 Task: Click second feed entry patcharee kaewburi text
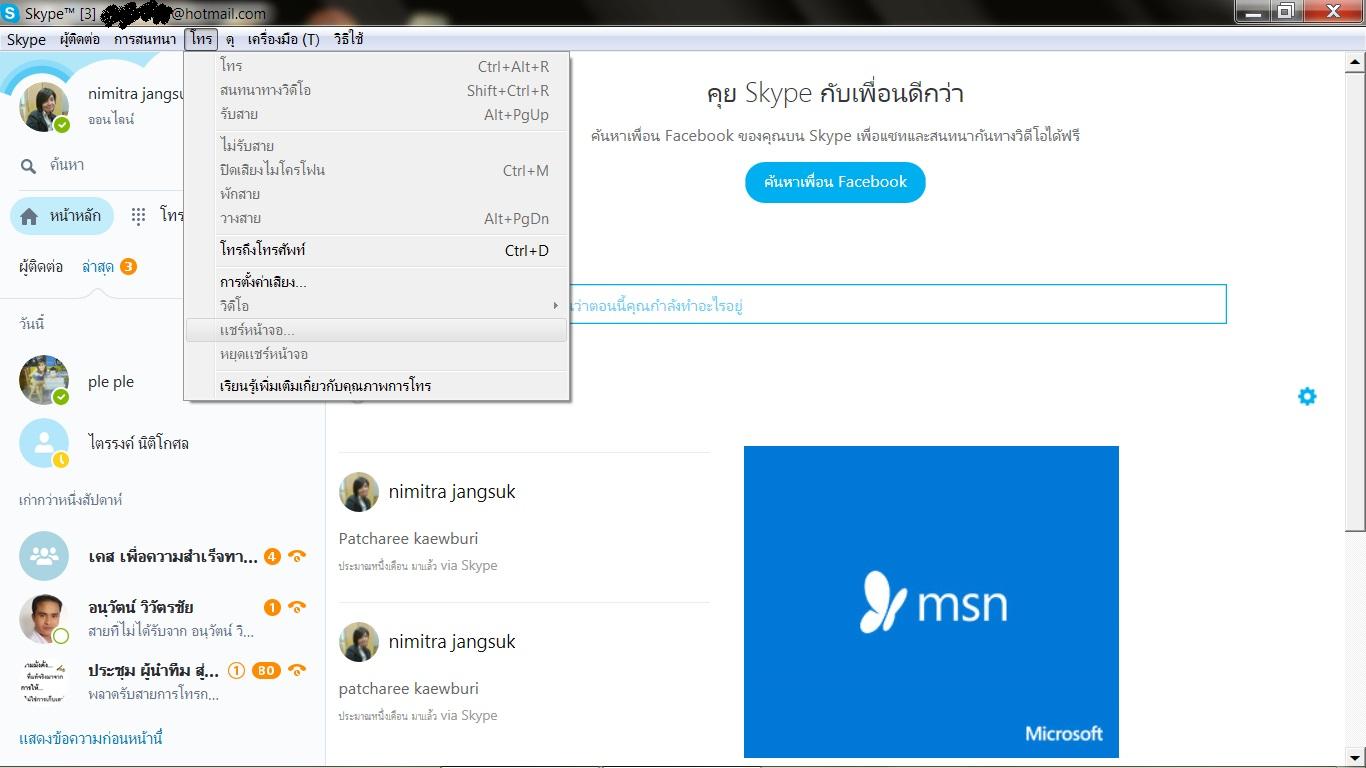tap(408, 688)
